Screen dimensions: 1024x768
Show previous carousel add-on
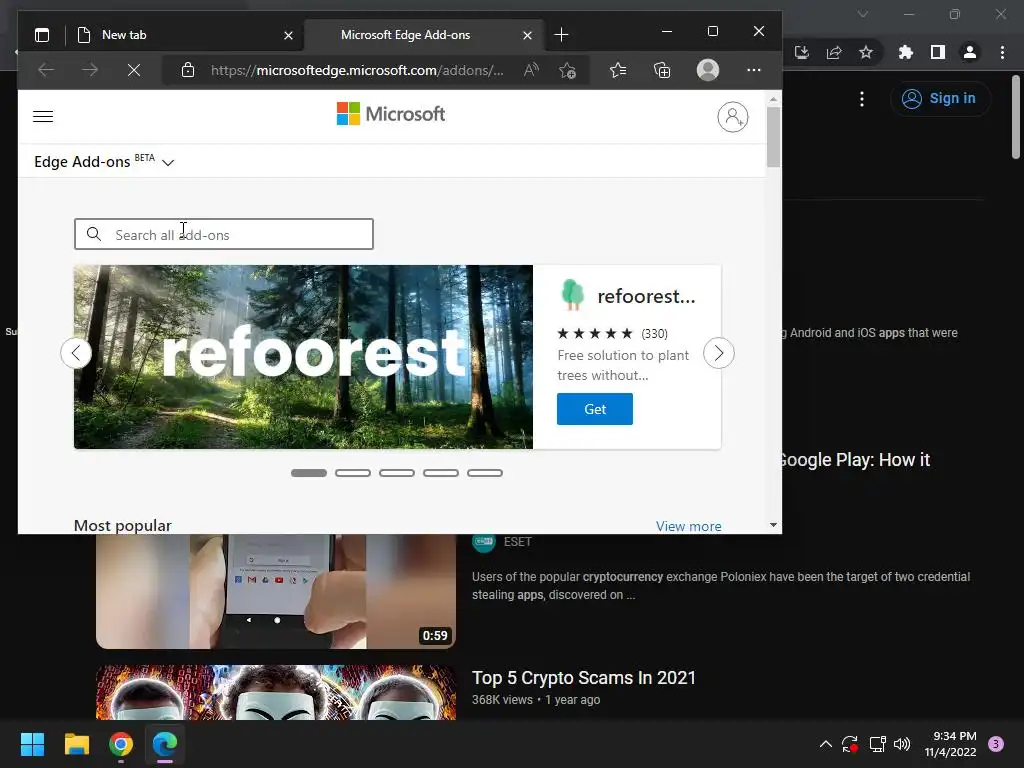[x=76, y=353]
